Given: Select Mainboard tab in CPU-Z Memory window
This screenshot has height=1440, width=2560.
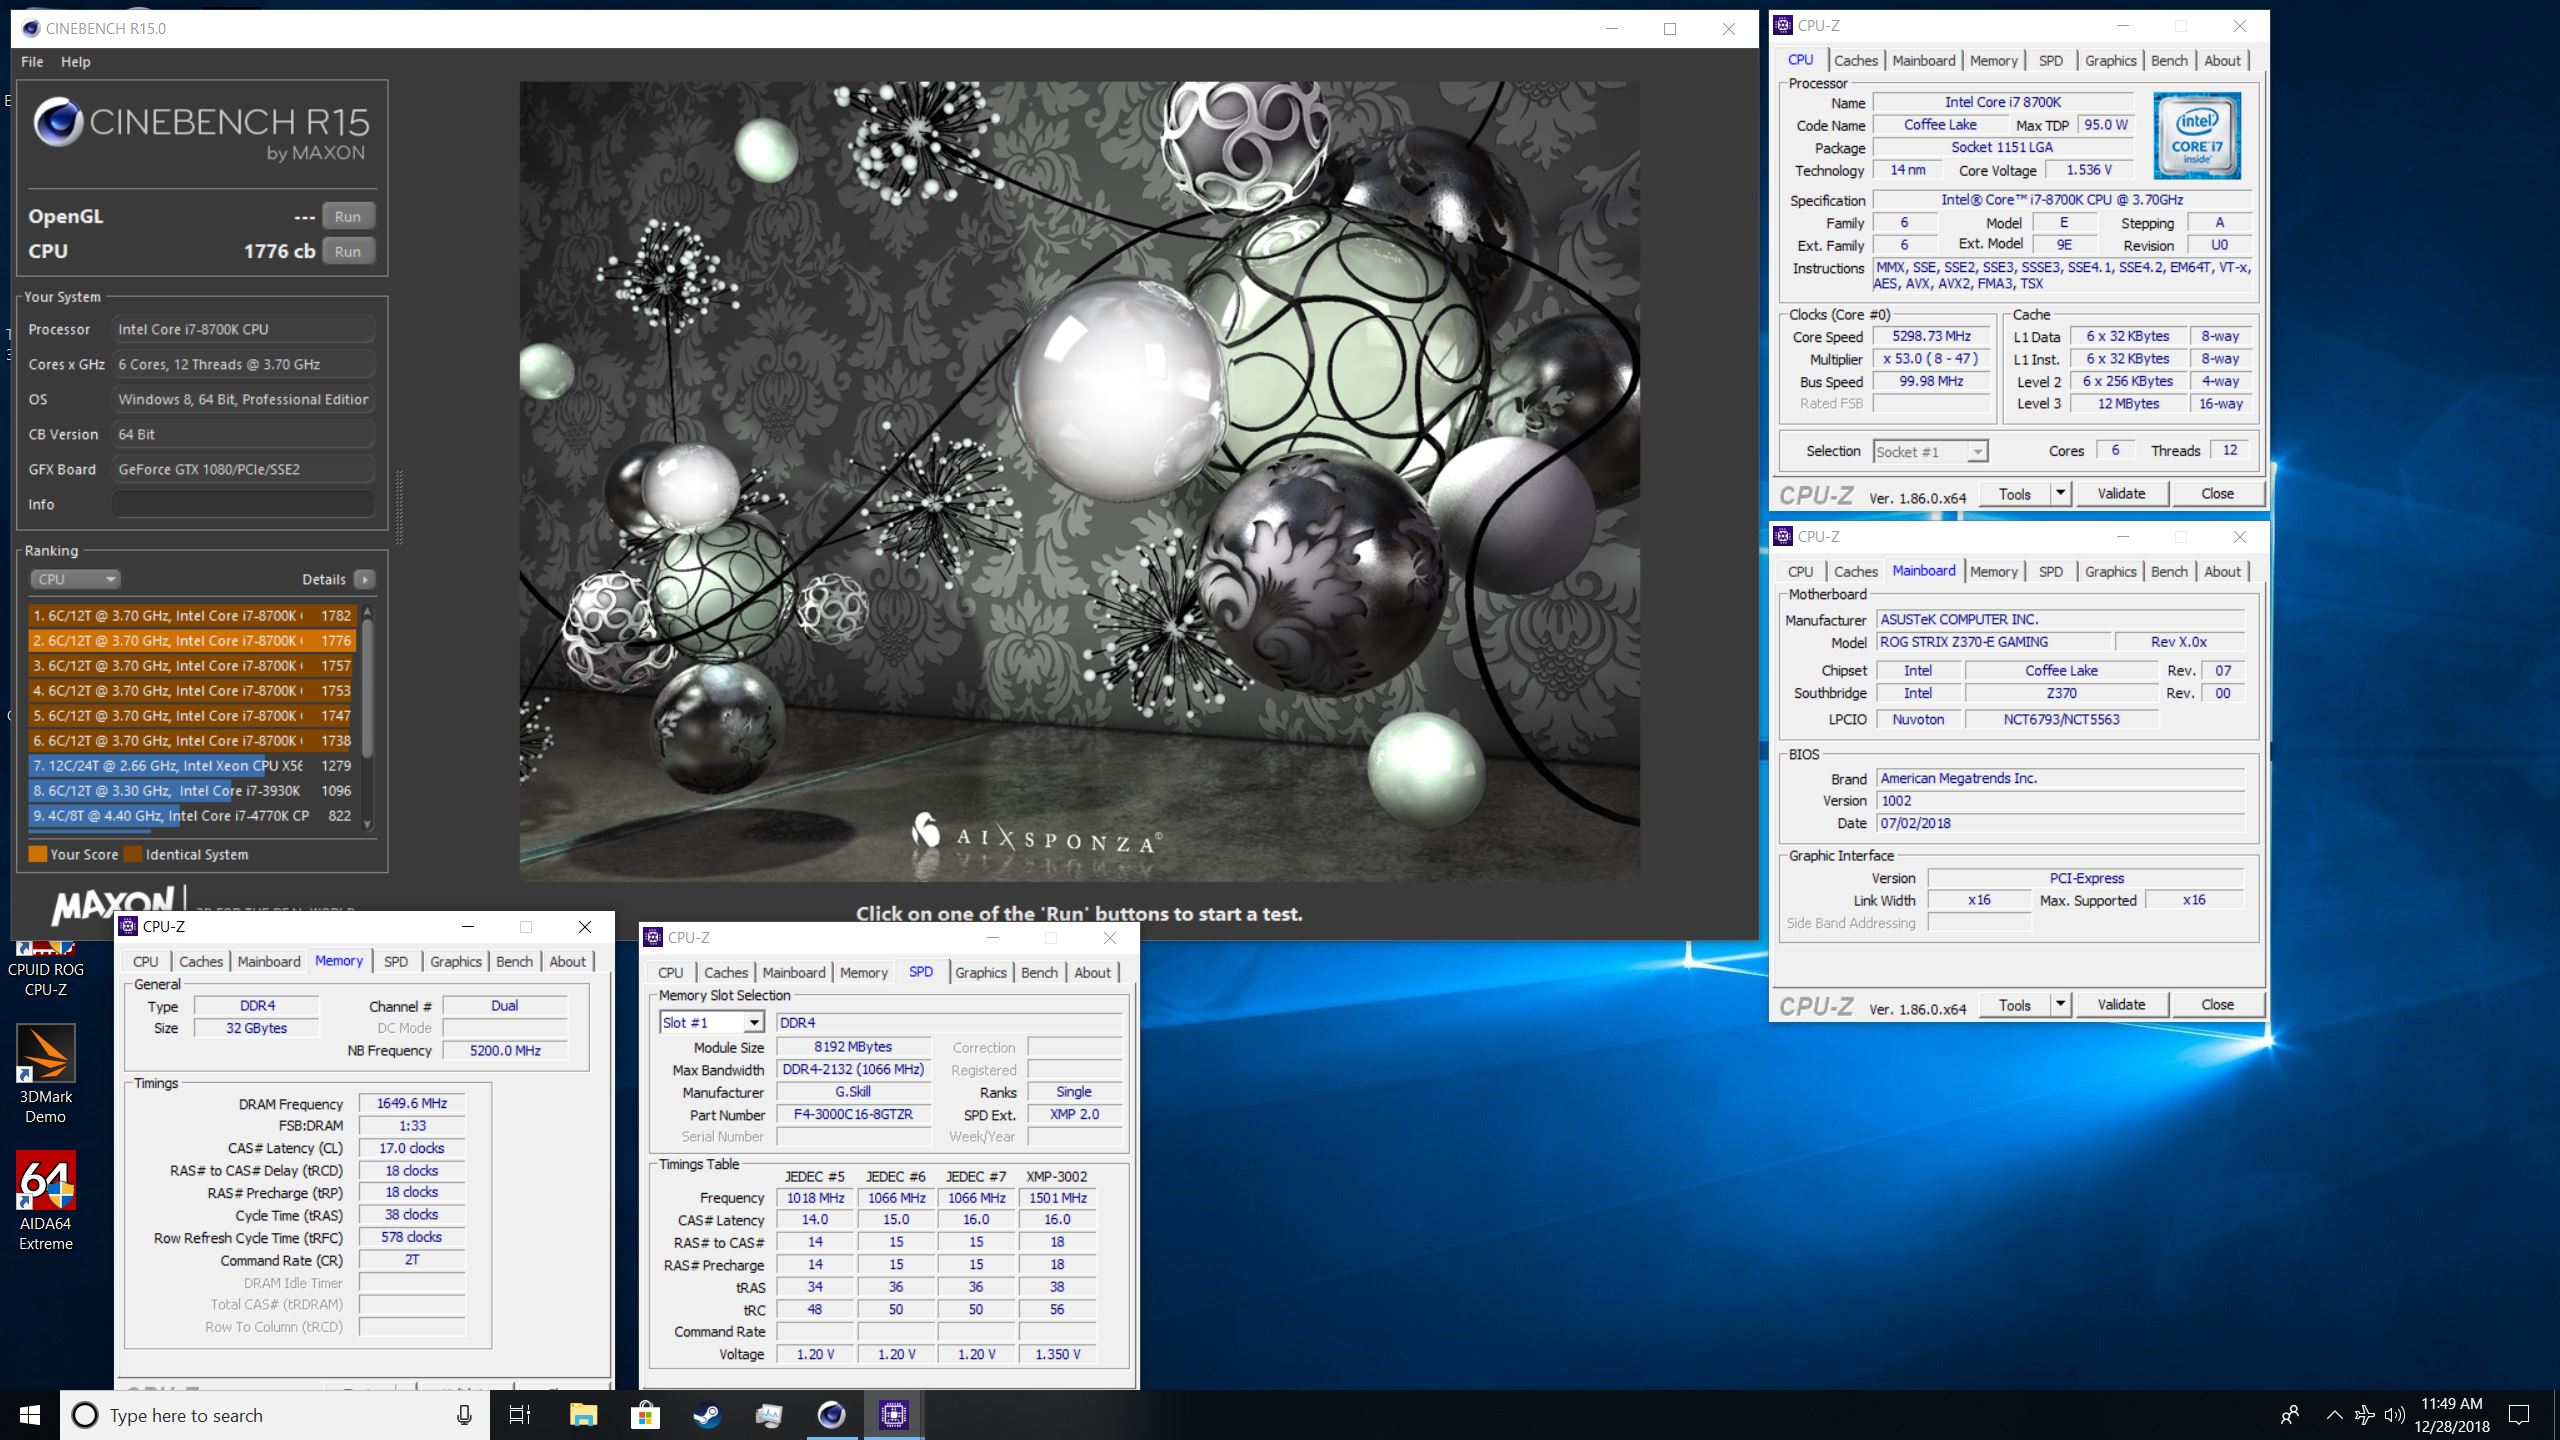Looking at the screenshot, I should coord(269,961).
